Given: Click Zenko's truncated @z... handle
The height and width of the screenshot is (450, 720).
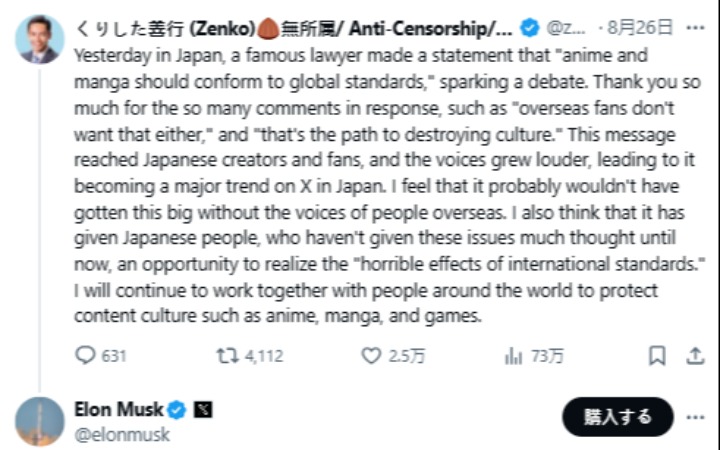Looking at the screenshot, I should click(564, 27).
